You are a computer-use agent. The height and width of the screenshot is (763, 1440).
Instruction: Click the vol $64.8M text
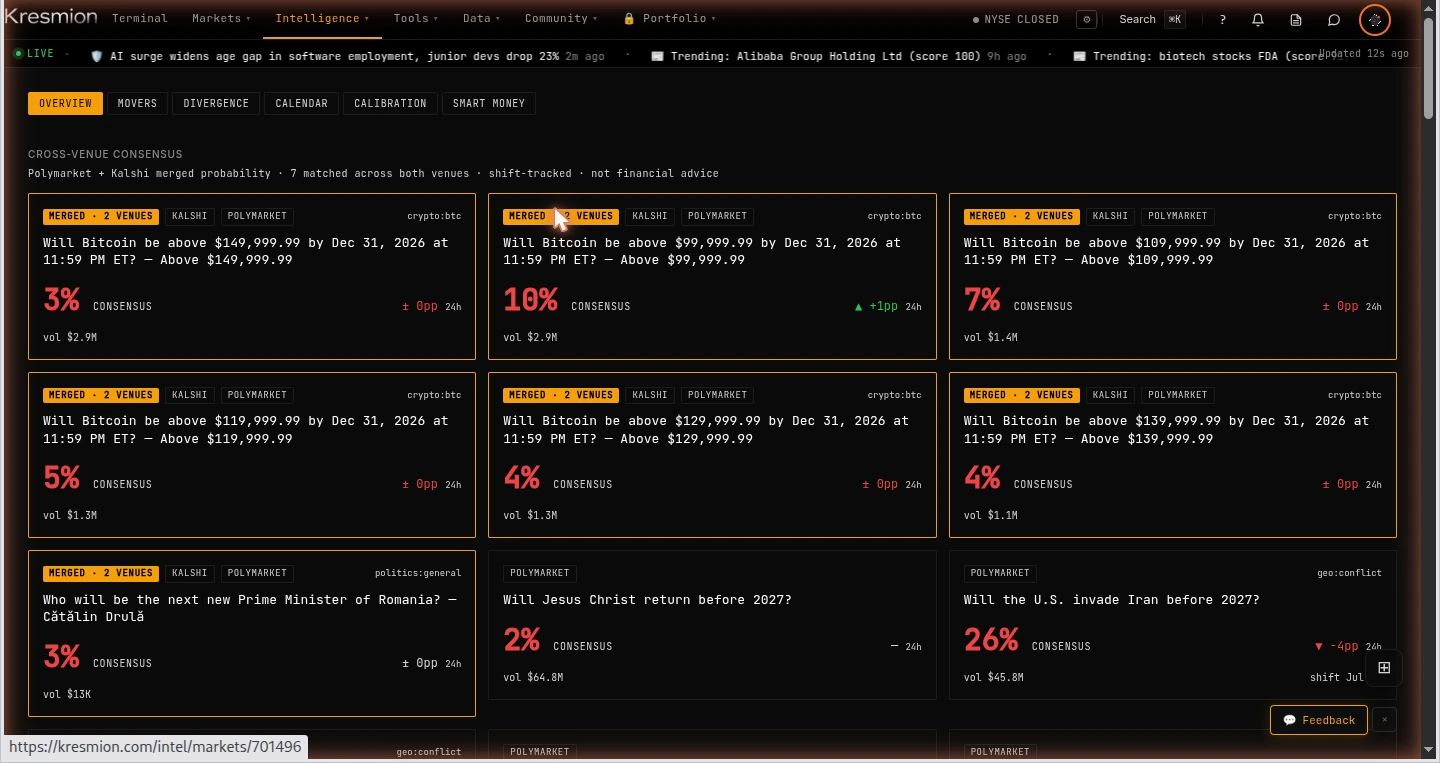tap(533, 677)
